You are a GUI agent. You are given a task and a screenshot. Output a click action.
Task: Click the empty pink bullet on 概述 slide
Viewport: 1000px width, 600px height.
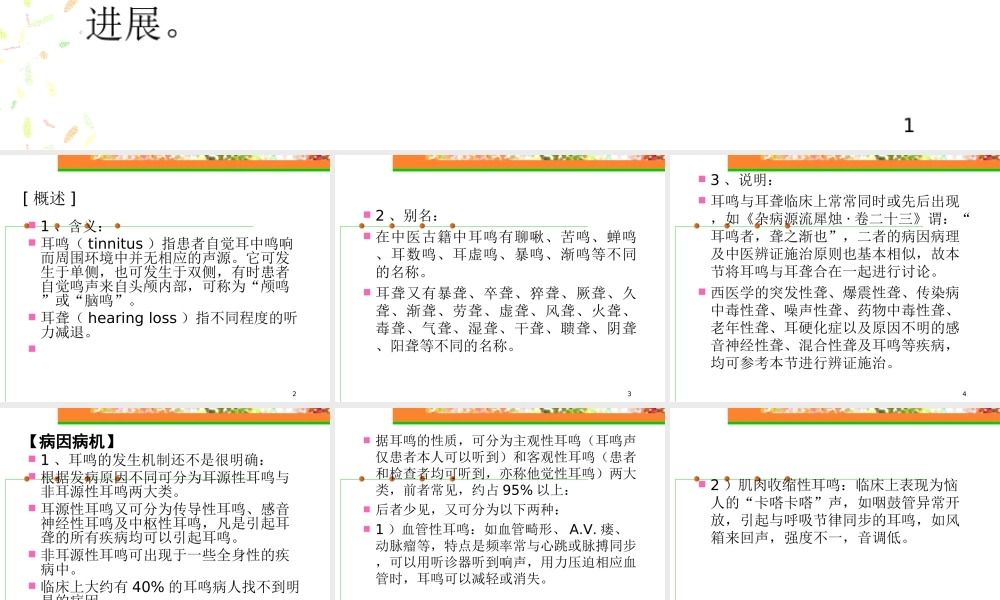[x=32, y=349]
